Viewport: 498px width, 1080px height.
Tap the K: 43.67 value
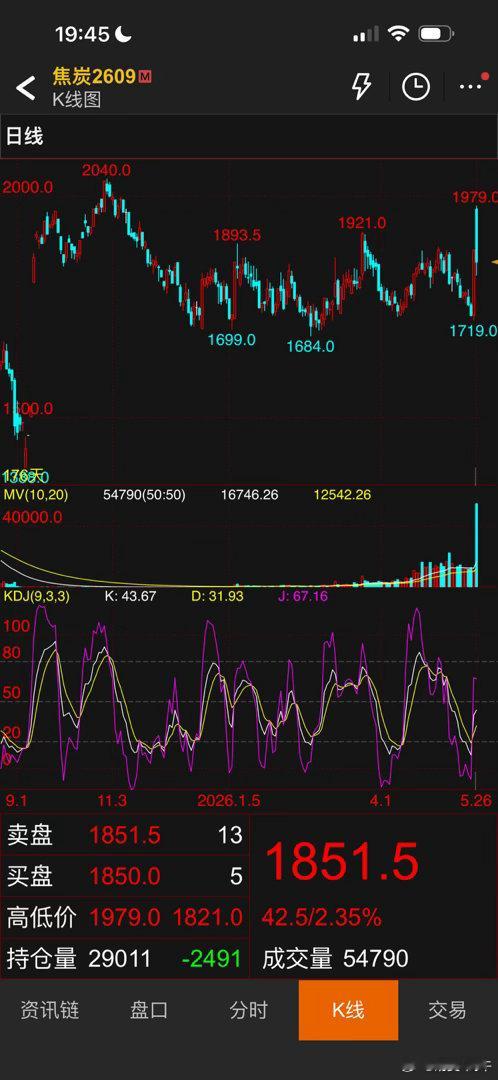click(129, 596)
